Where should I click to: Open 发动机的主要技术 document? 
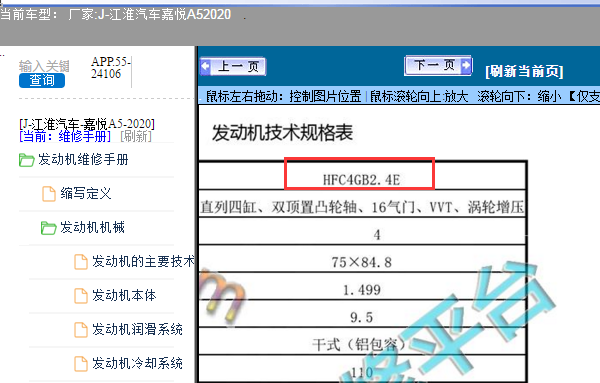point(143,261)
